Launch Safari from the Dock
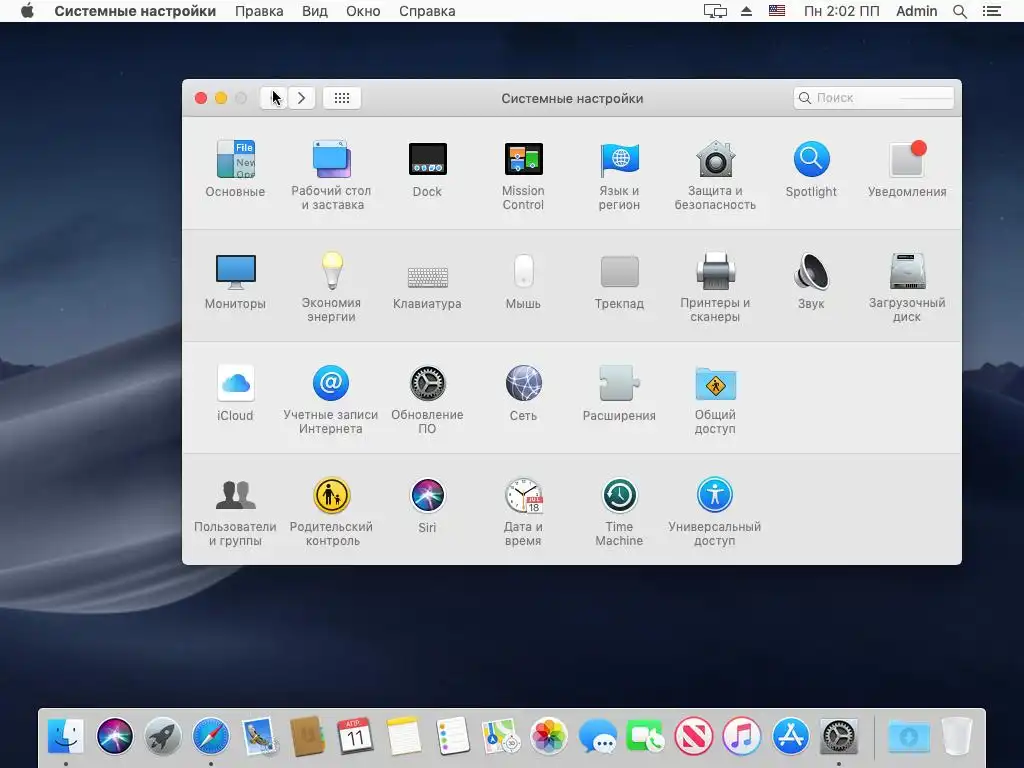 211,736
